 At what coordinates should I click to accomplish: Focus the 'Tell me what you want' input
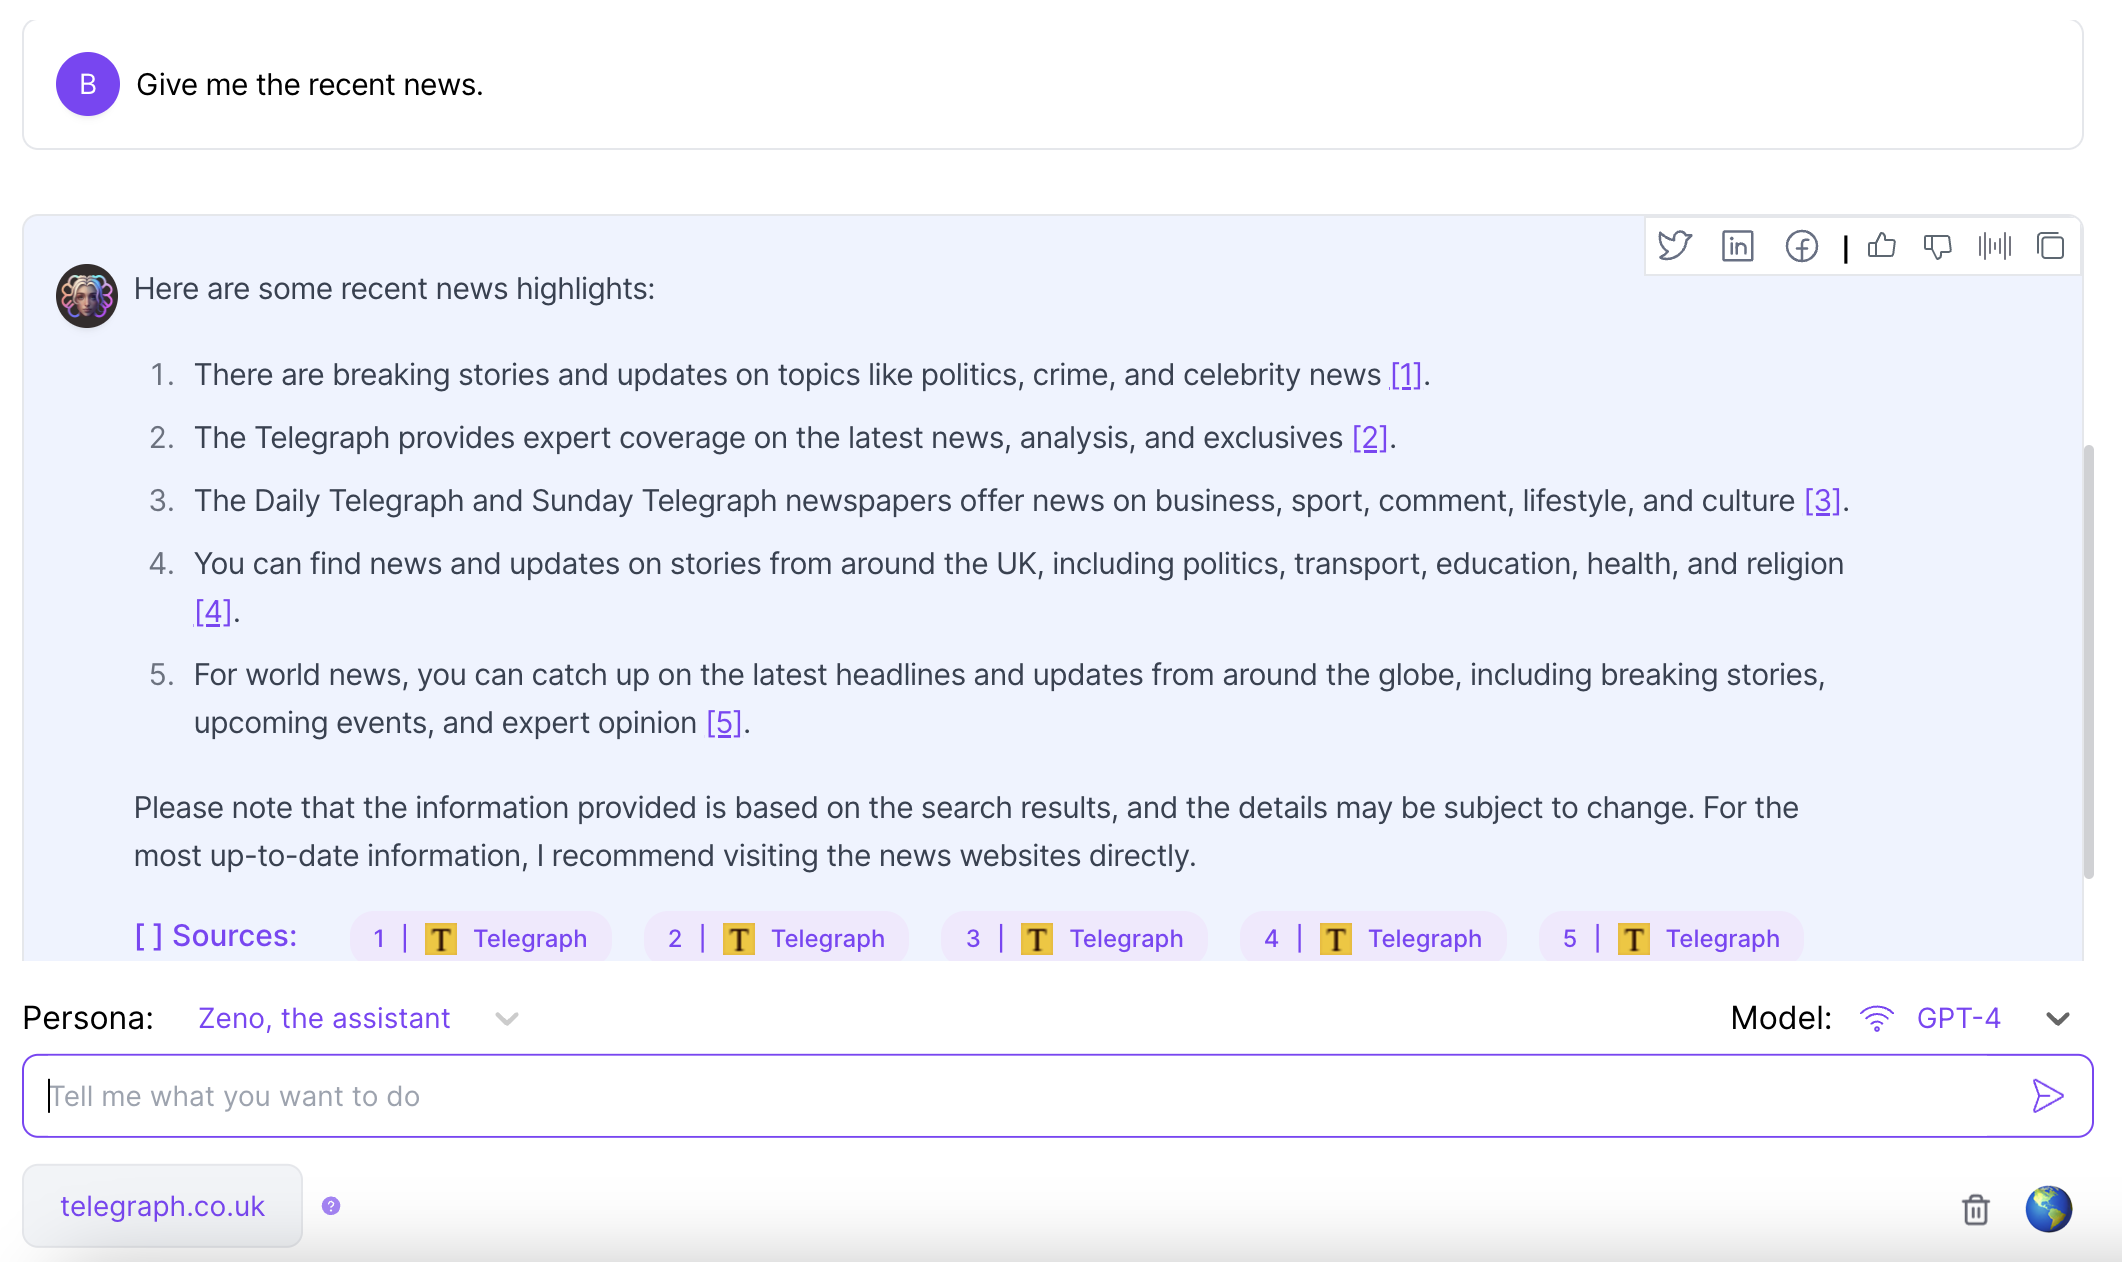tap(1030, 1096)
